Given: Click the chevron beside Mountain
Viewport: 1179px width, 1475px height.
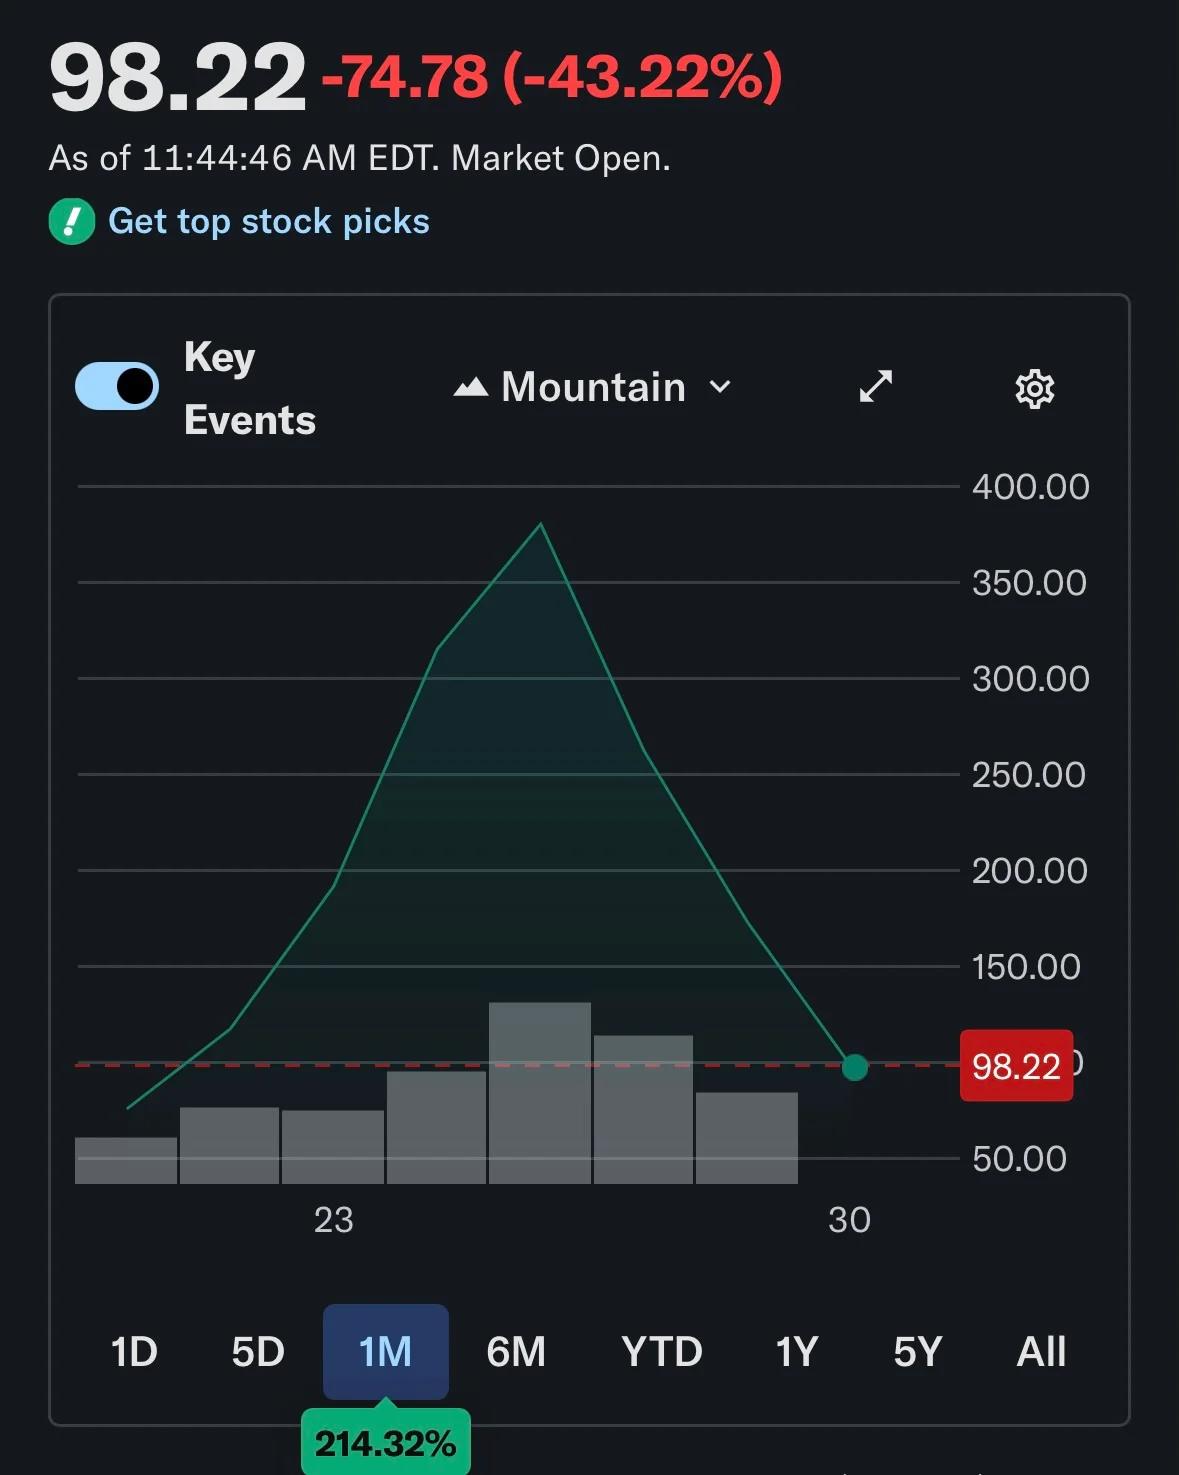Looking at the screenshot, I should pos(720,387).
